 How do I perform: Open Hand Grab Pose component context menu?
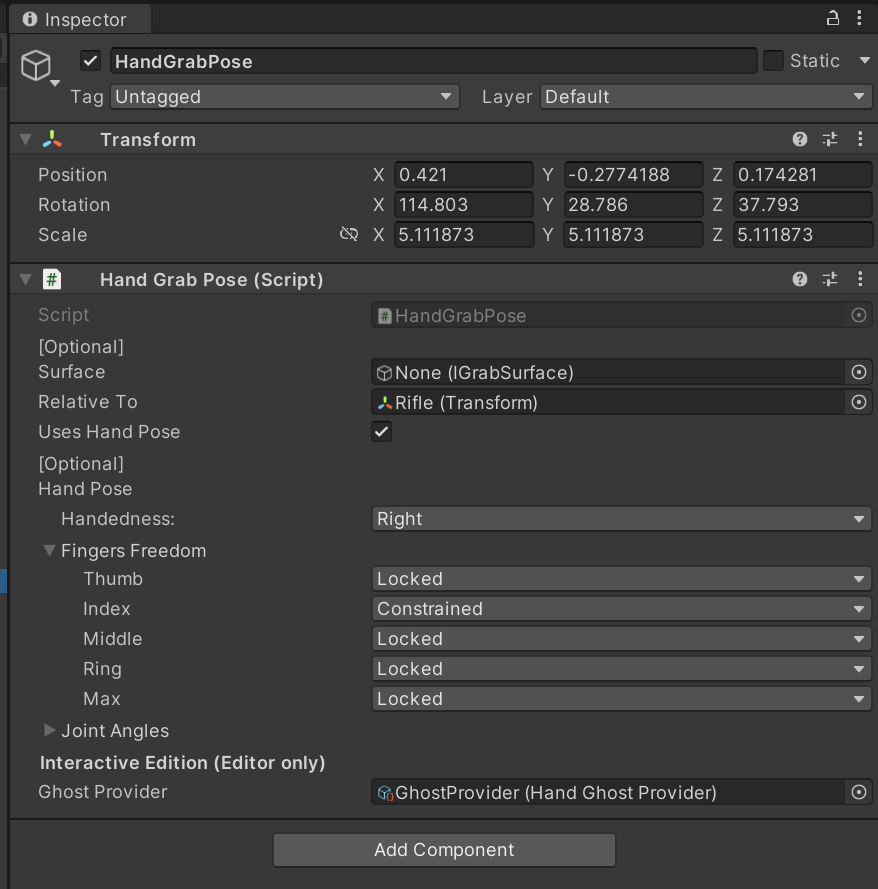[860, 279]
